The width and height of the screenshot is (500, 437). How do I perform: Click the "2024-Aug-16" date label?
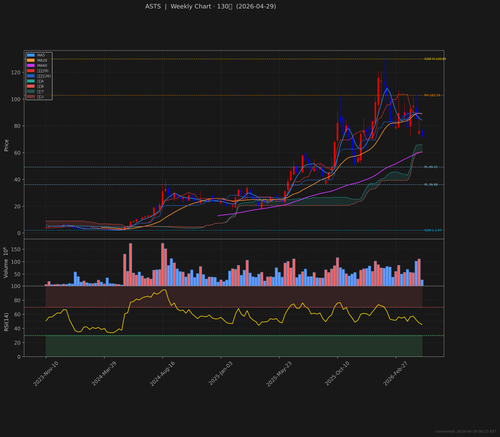[162, 374]
